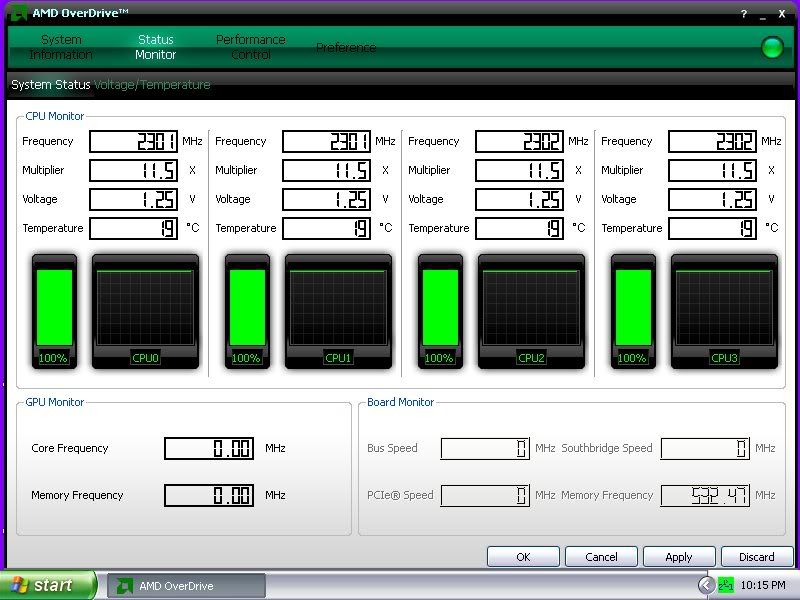Click the CPU0 Voltage value field
Screen dimensions: 800x600
pyautogui.click(x=134, y=199)
